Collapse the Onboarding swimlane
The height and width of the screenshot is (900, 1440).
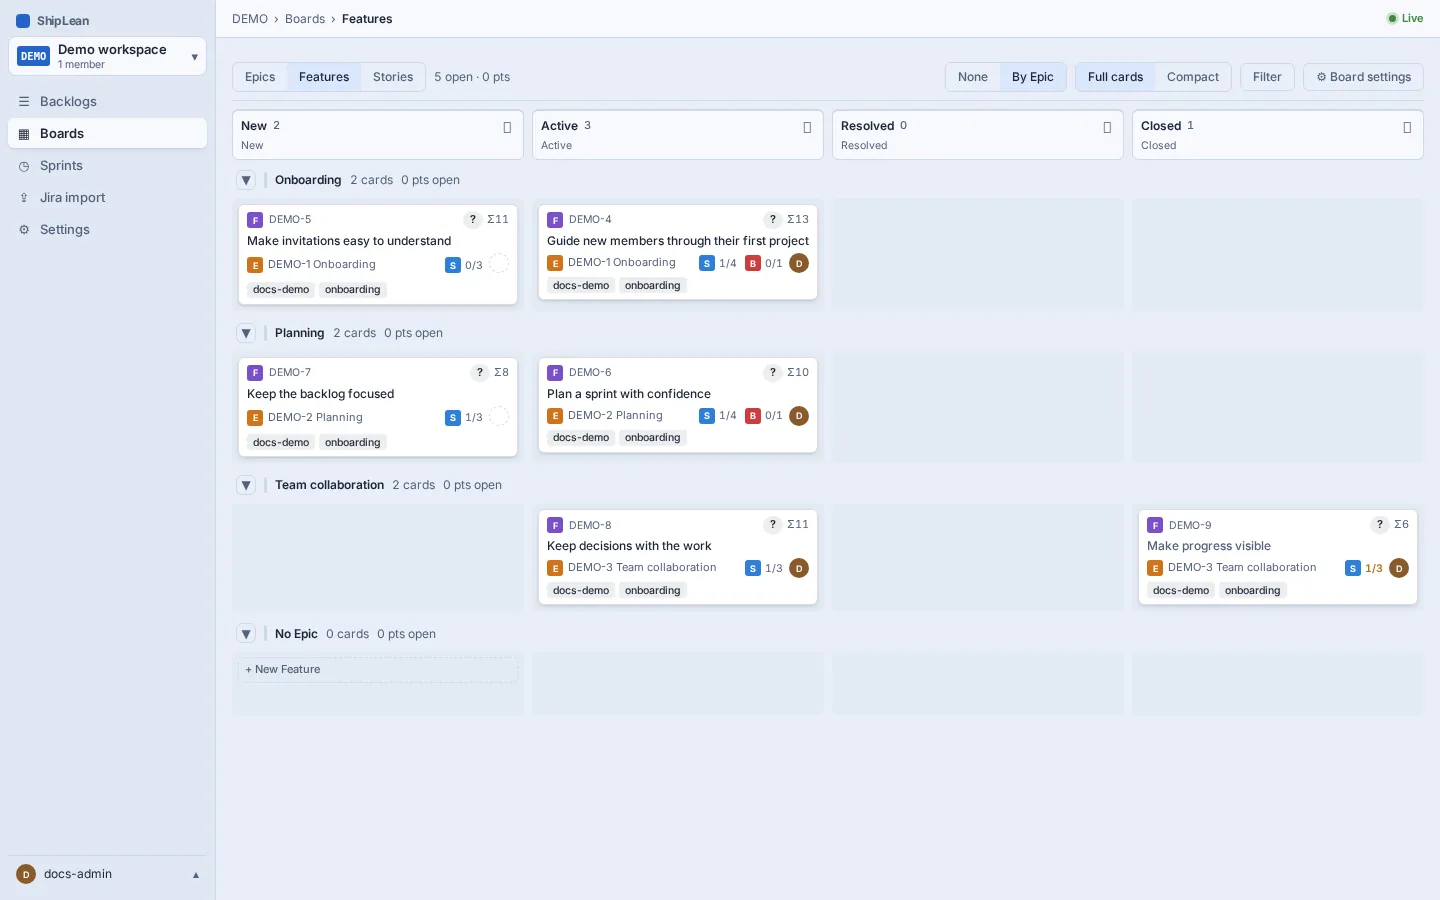pos(246,180)
